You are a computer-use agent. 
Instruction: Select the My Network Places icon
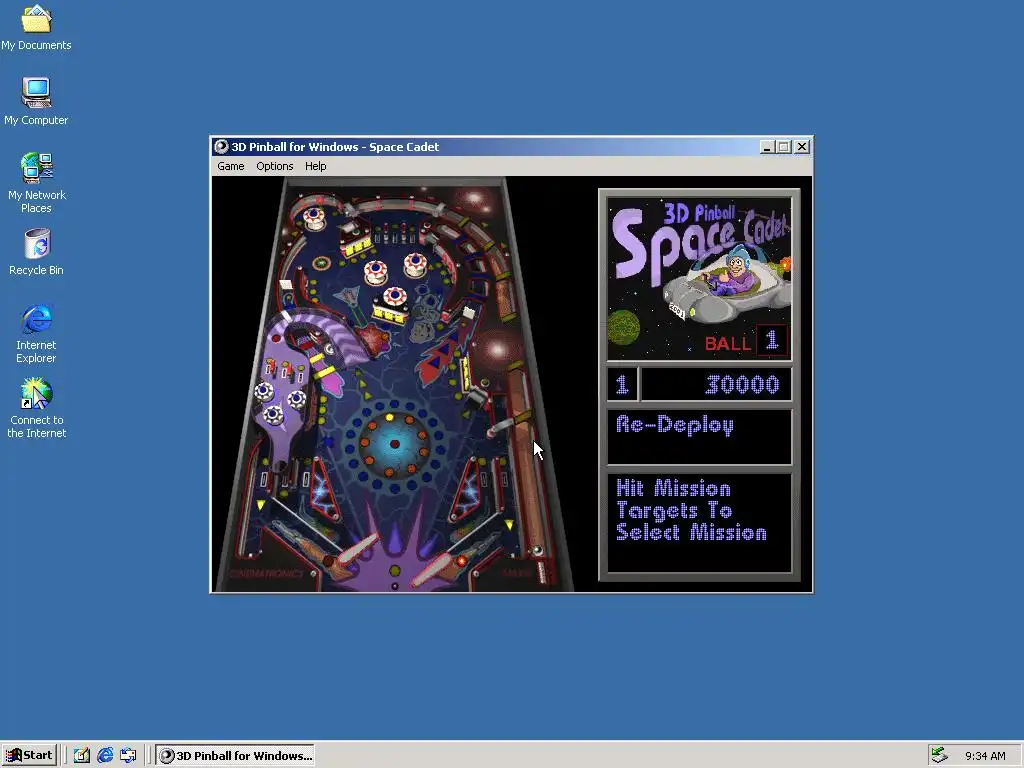(x=37, y=183)
